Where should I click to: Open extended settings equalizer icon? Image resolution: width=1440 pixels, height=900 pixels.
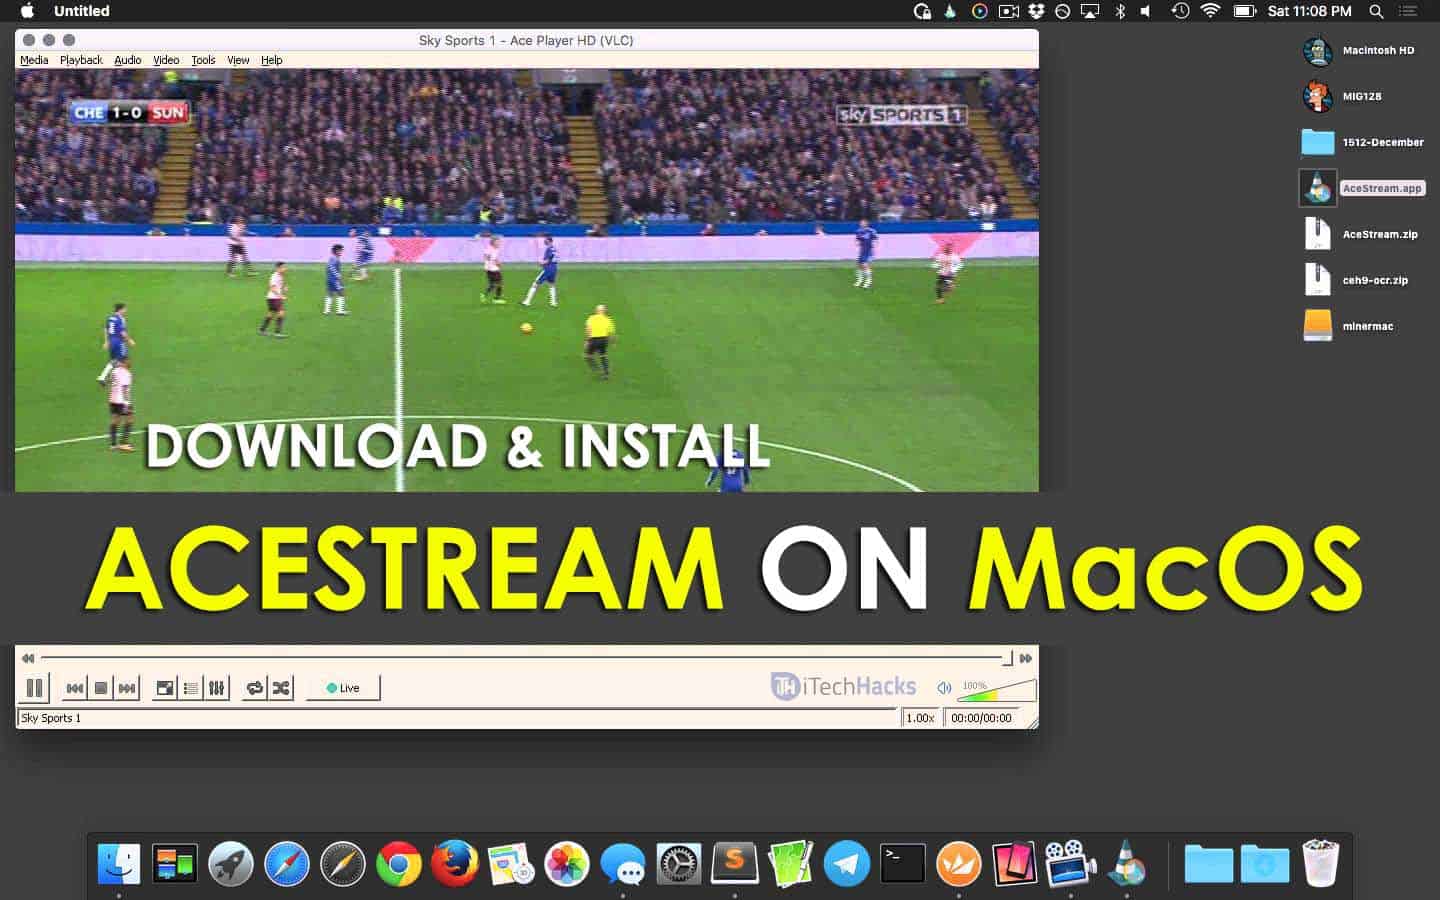click(217, 688)
